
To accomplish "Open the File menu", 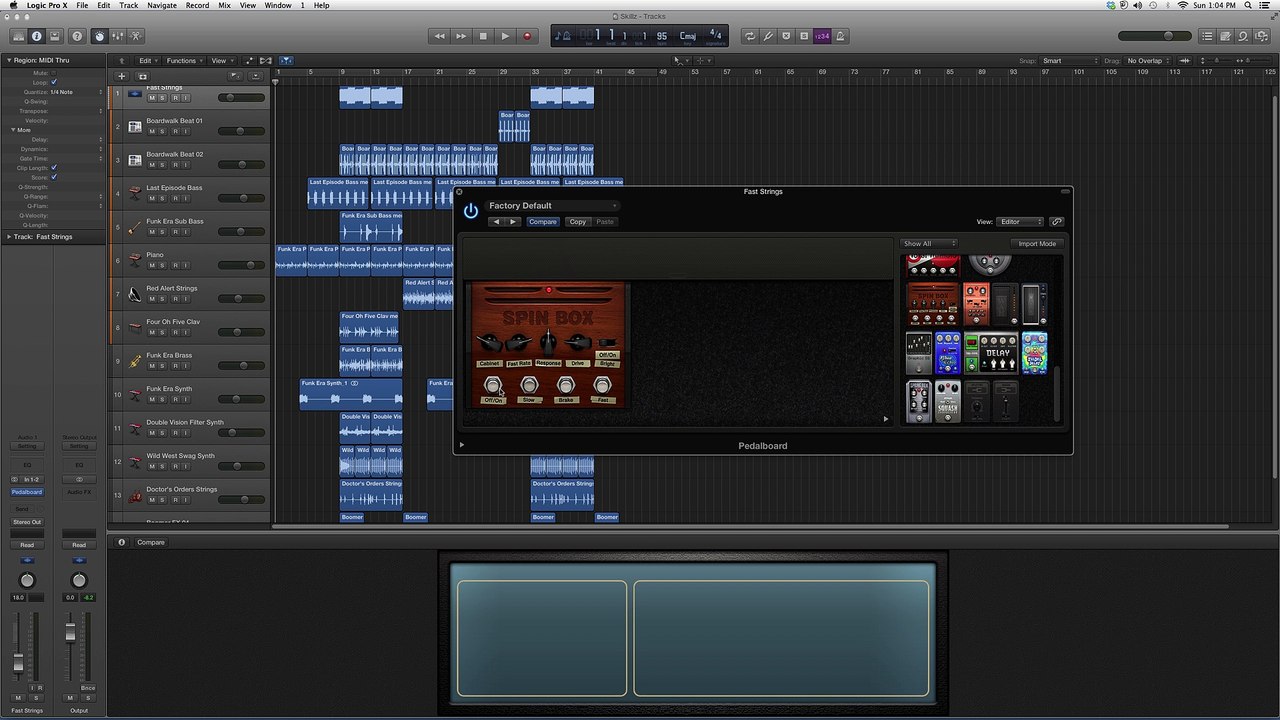I will pyautogui.click(x=82, y=6).
